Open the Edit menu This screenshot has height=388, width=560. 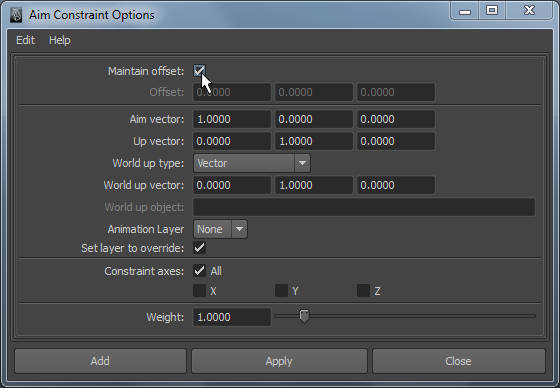(x=25, y=40)
